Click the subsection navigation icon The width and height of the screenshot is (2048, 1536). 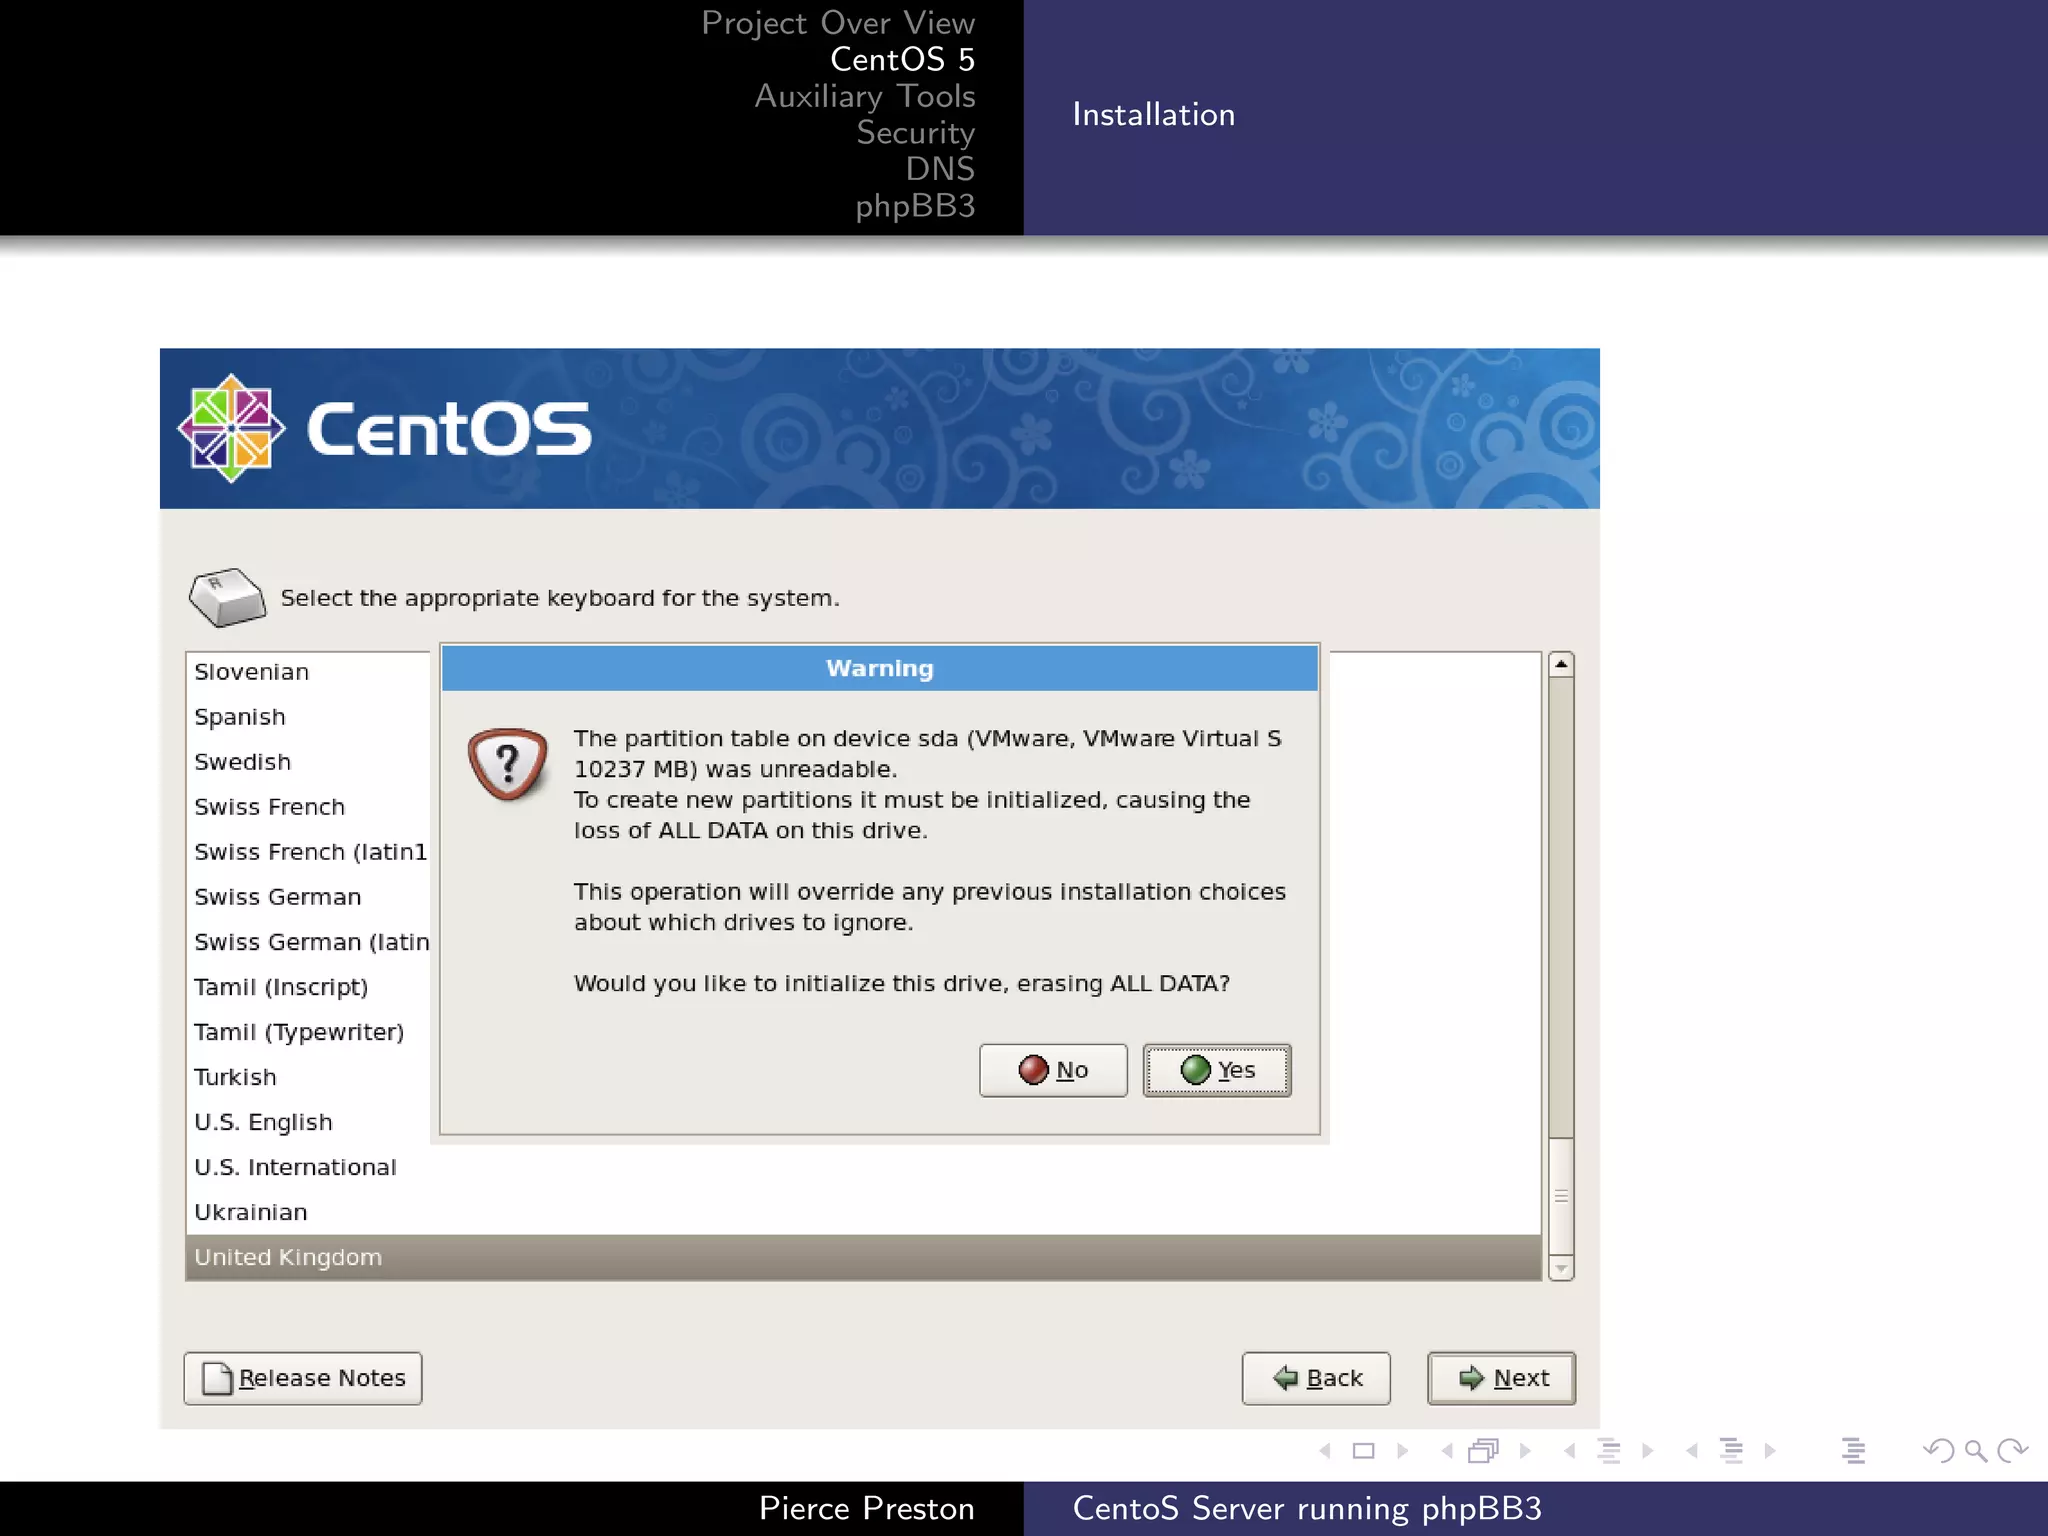(x=1609, y=1451)
